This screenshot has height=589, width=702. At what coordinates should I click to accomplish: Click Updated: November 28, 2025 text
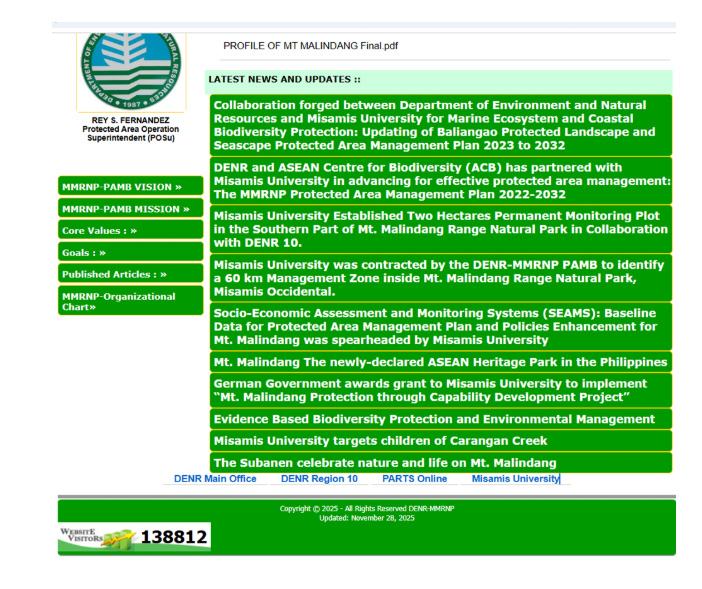click(367, 518)
